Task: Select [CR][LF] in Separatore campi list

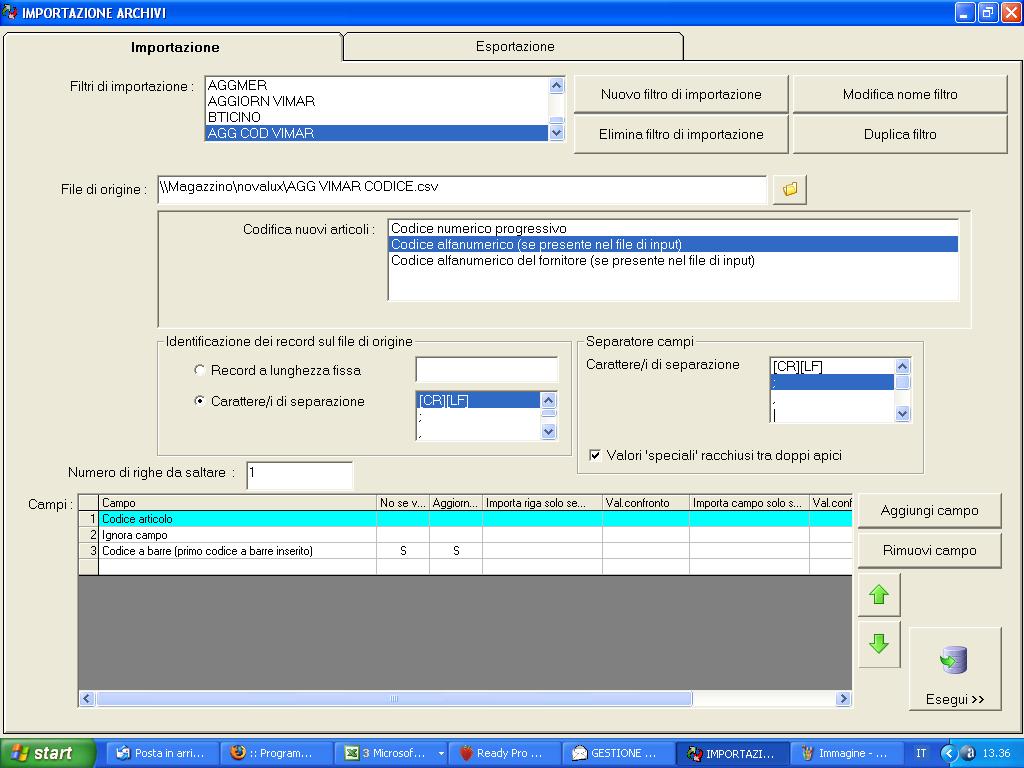Action: 832,366
